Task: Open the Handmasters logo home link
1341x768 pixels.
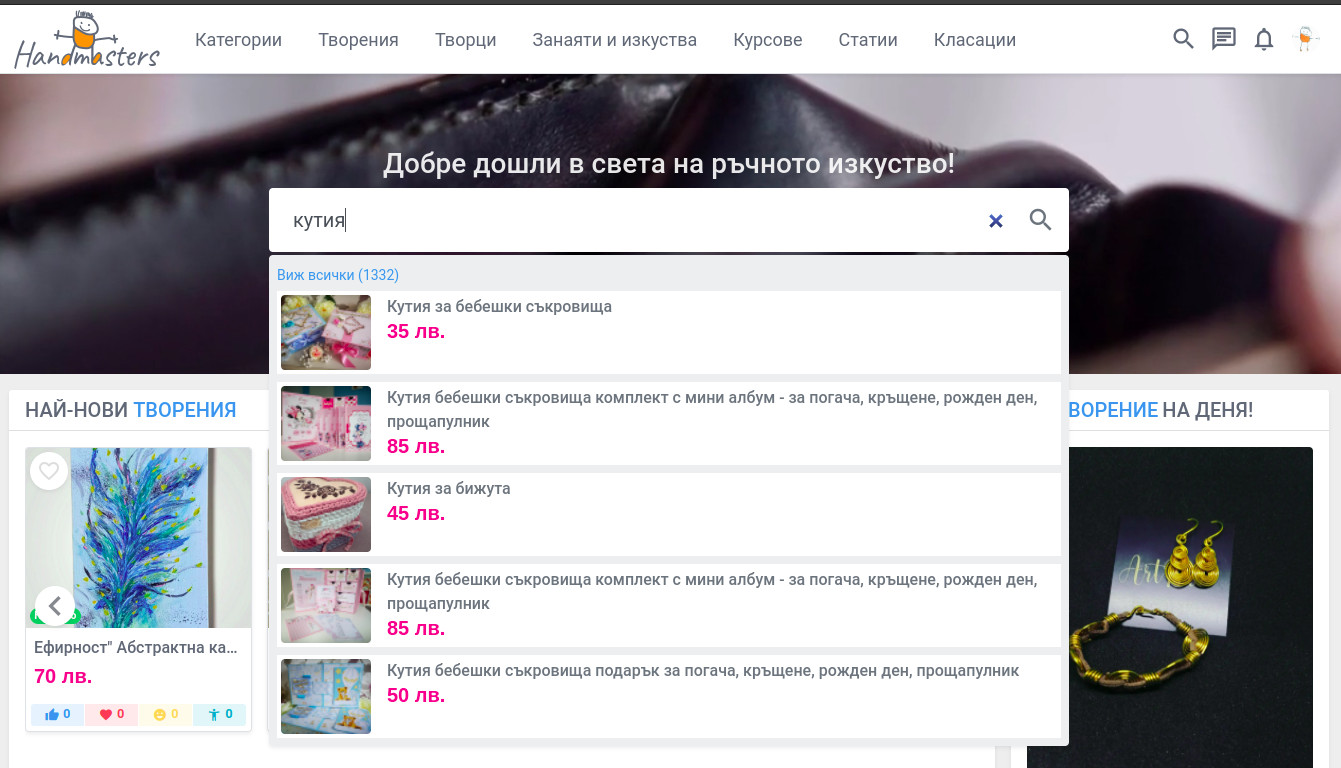Action: click(x=87, y=40)
